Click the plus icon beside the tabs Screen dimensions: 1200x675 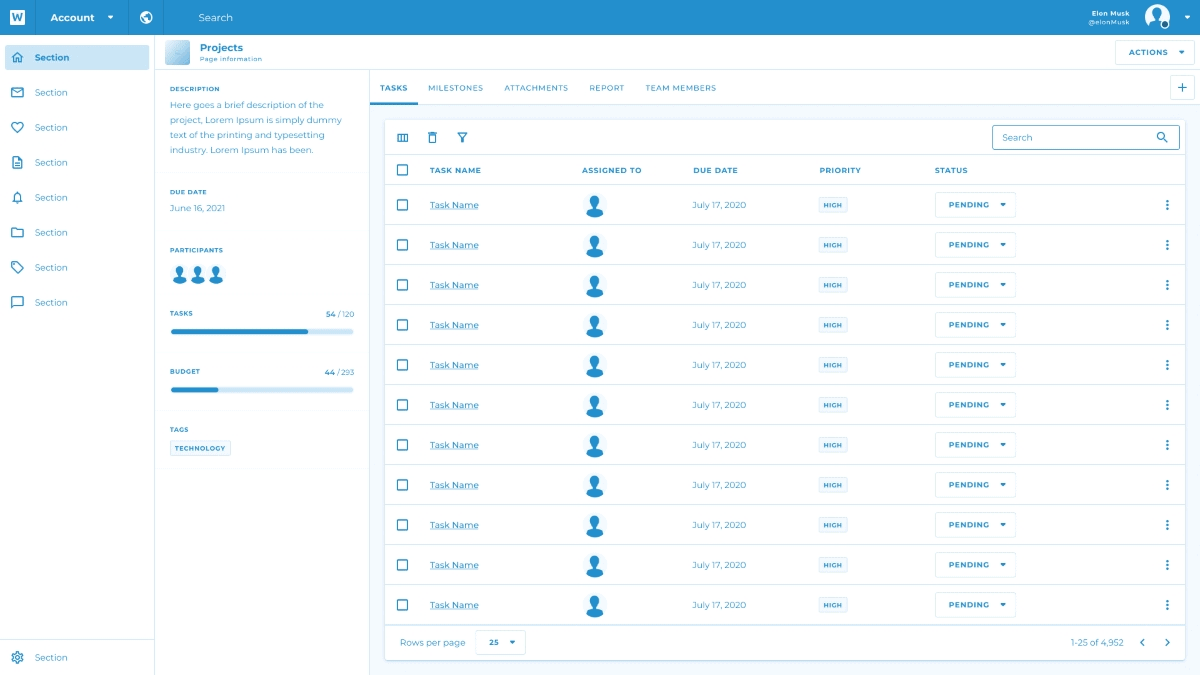[1182, 88]
